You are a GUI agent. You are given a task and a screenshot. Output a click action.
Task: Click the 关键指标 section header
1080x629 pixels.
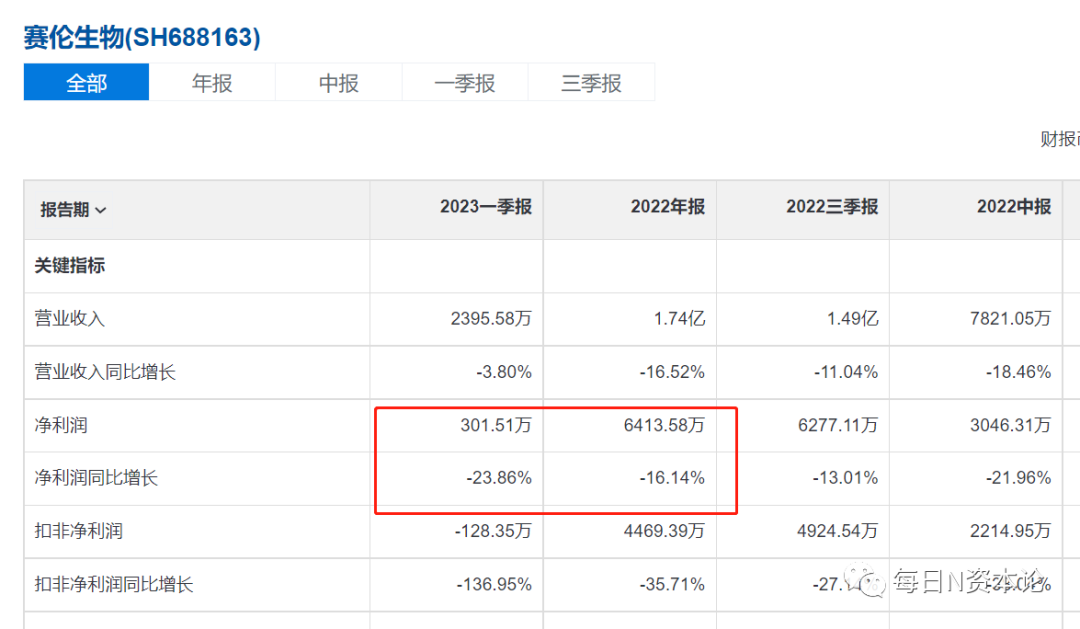(70, 265)
